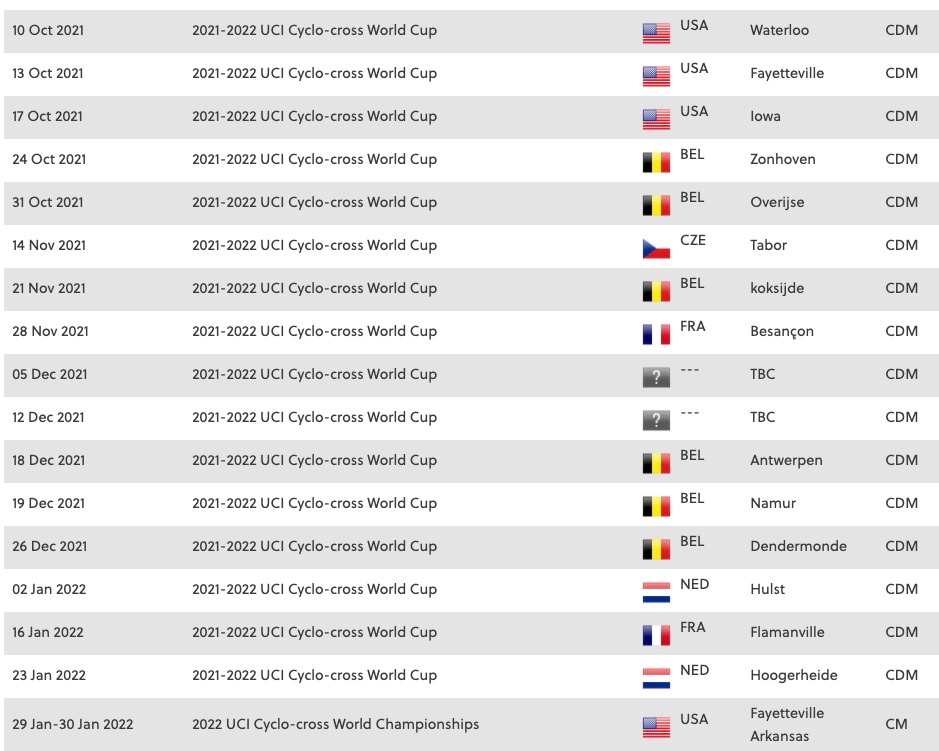Screen dimensions: 939x751
Task: Click the USA flag in the World Championships row
Action: (656, 727)
